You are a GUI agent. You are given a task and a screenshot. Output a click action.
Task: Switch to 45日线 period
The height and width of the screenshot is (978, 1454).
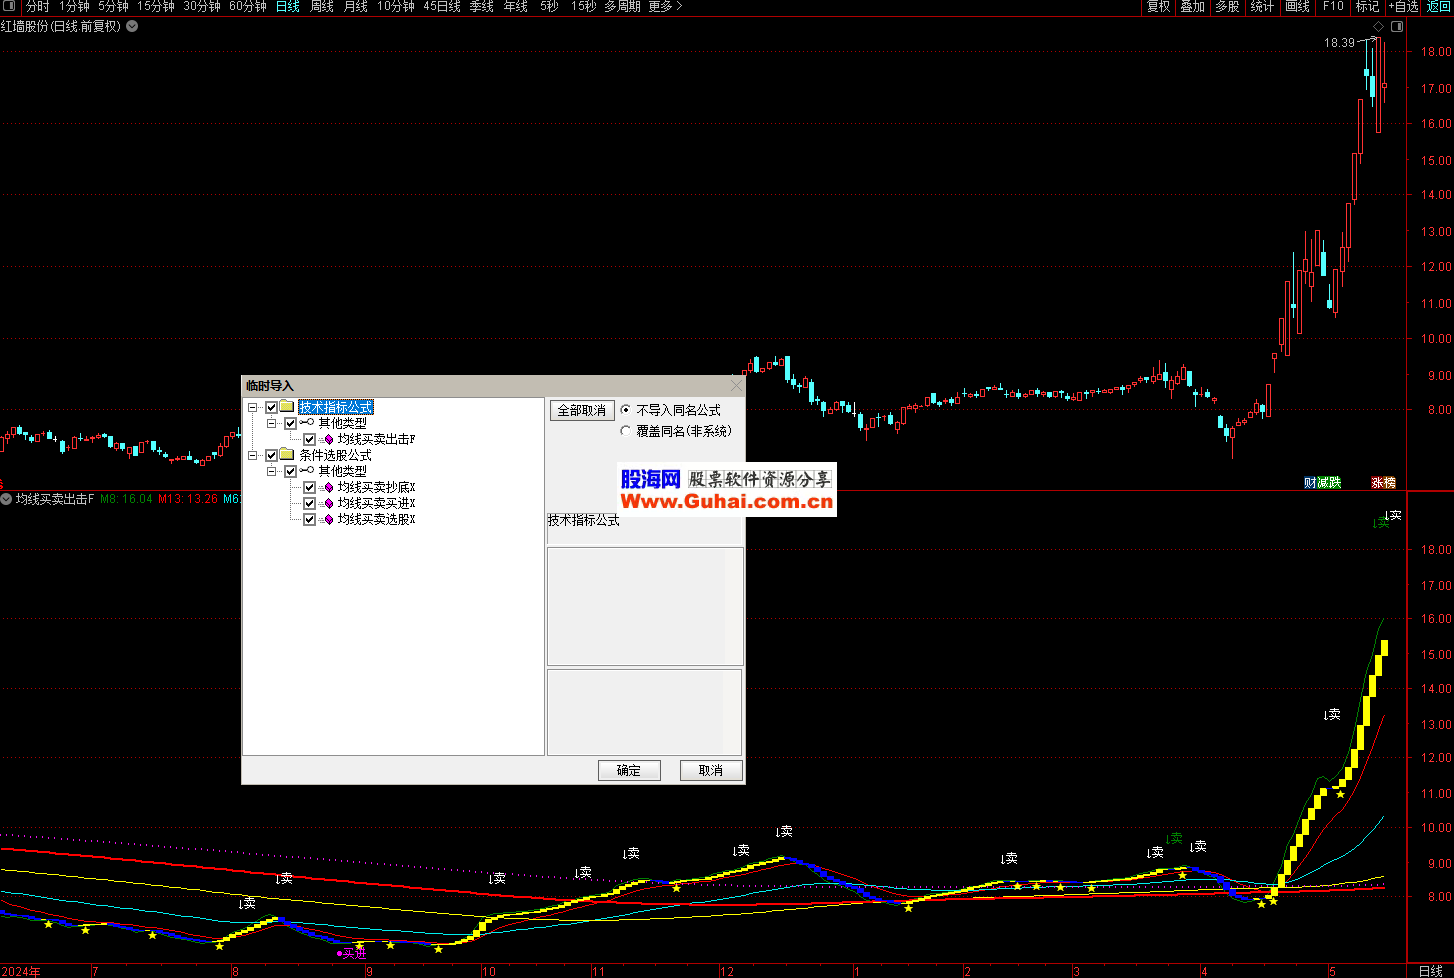point(442,7)
